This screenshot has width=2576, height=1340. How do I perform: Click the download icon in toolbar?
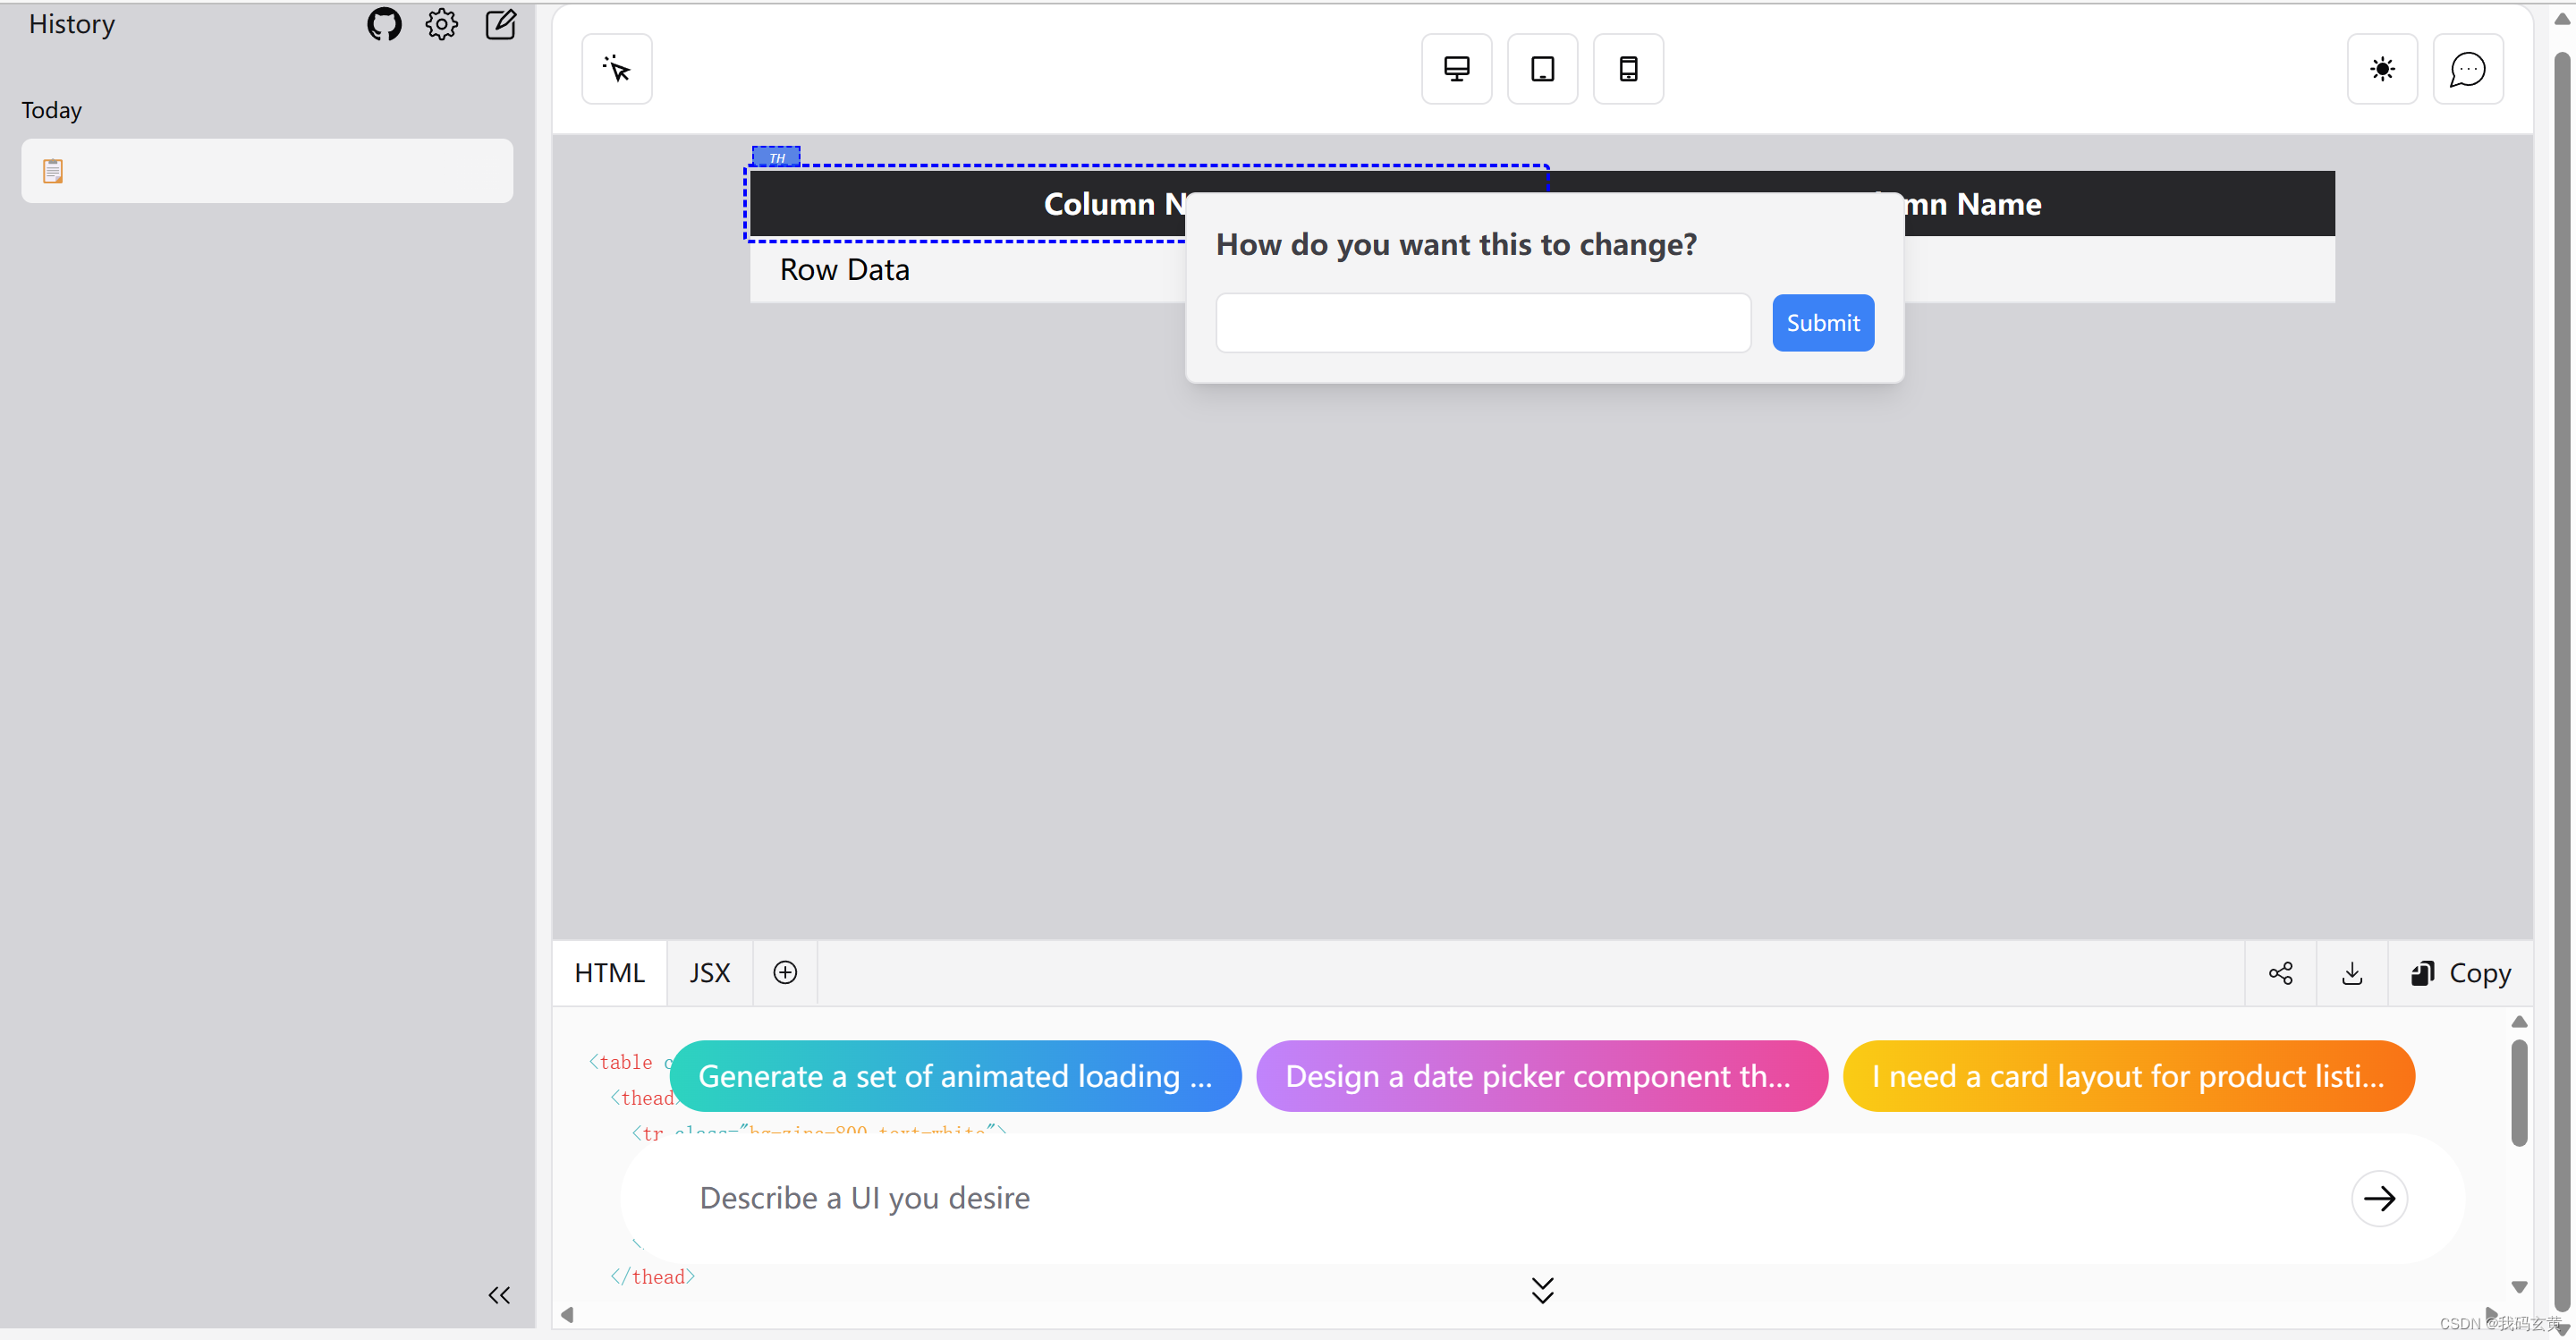coord(2352,973)
